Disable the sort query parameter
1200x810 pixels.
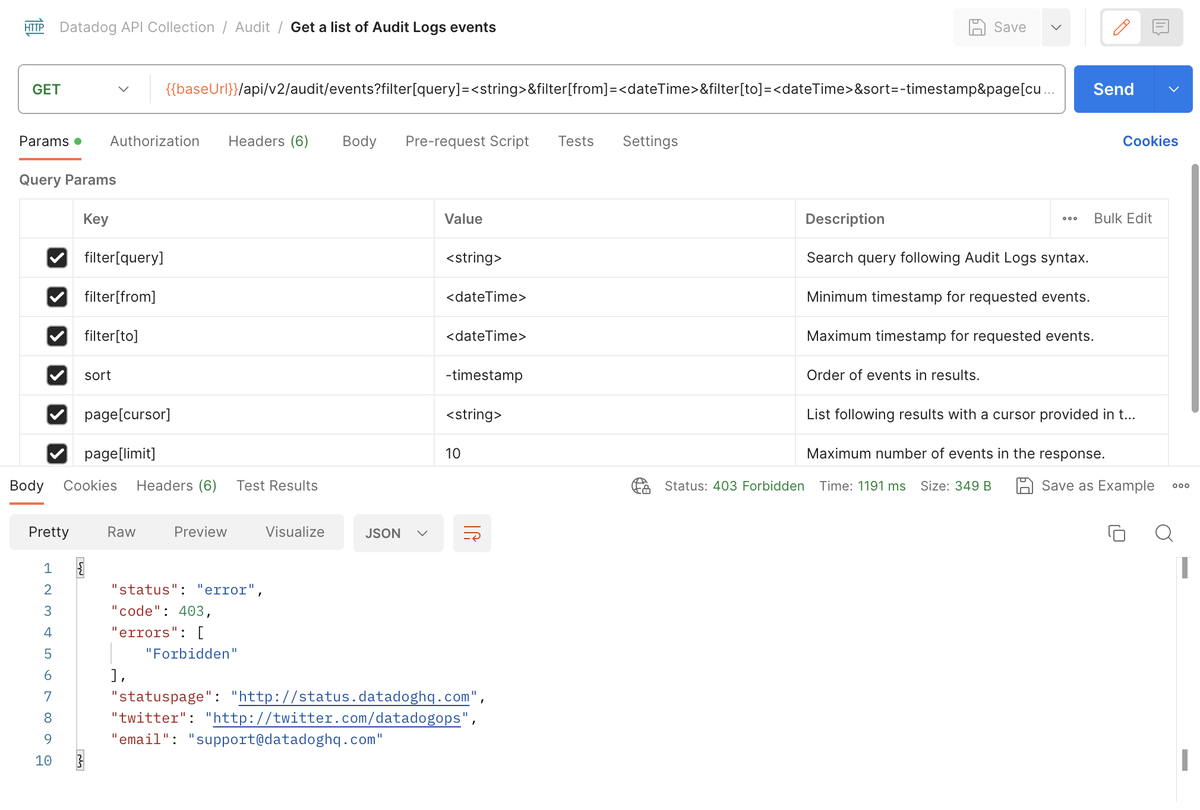click(57, 375)
